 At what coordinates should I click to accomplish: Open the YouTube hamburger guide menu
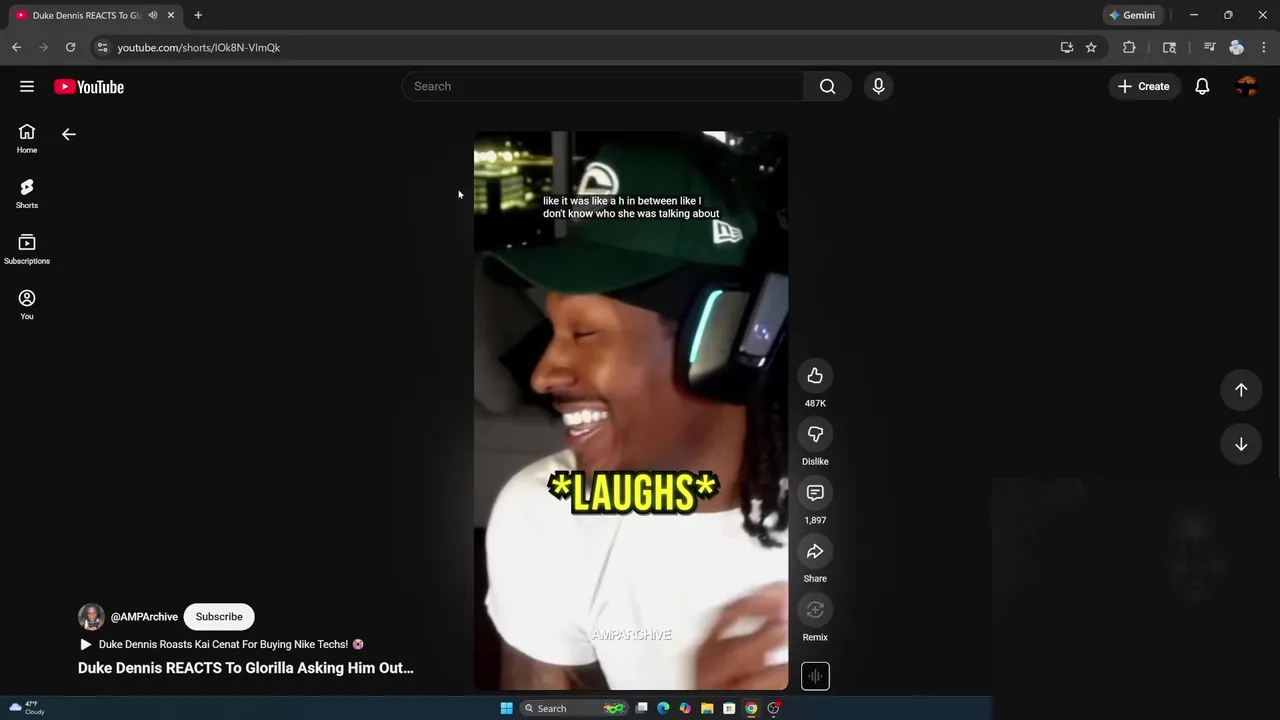(27, 87)
